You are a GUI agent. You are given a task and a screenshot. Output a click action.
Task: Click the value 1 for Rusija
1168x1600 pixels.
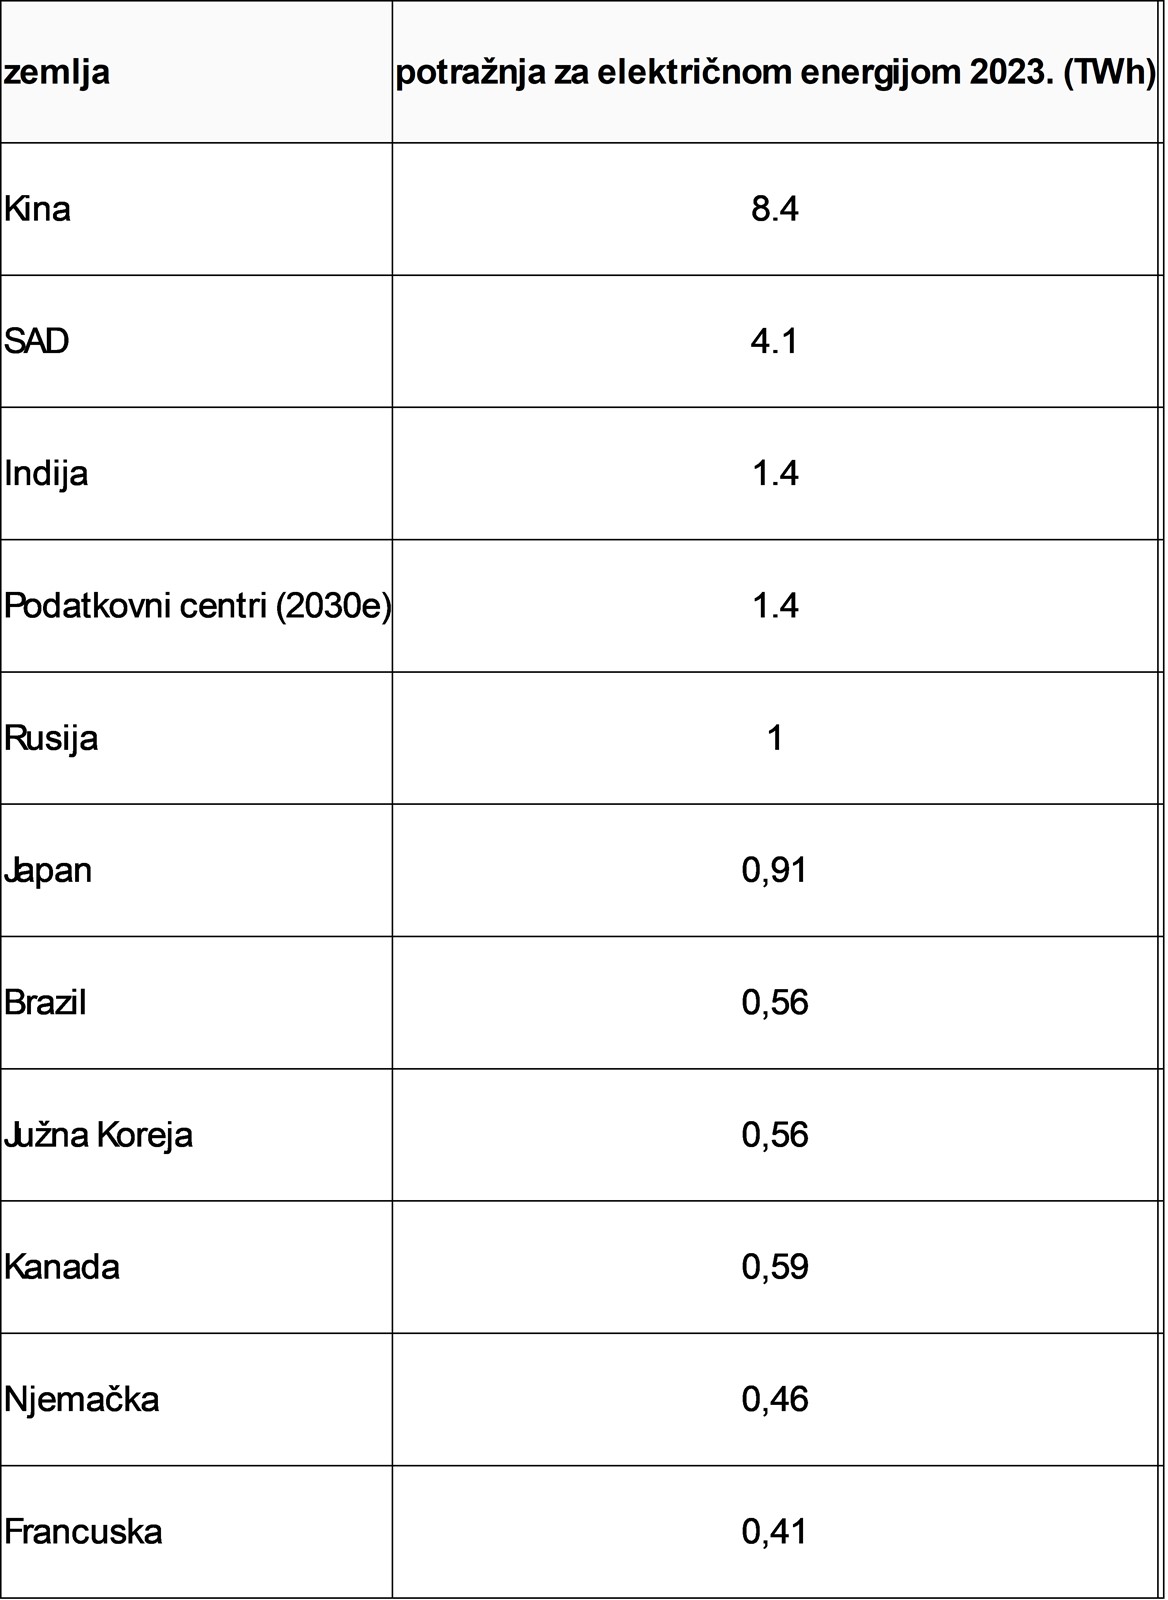pyautogui.click(x=775, y=738)
